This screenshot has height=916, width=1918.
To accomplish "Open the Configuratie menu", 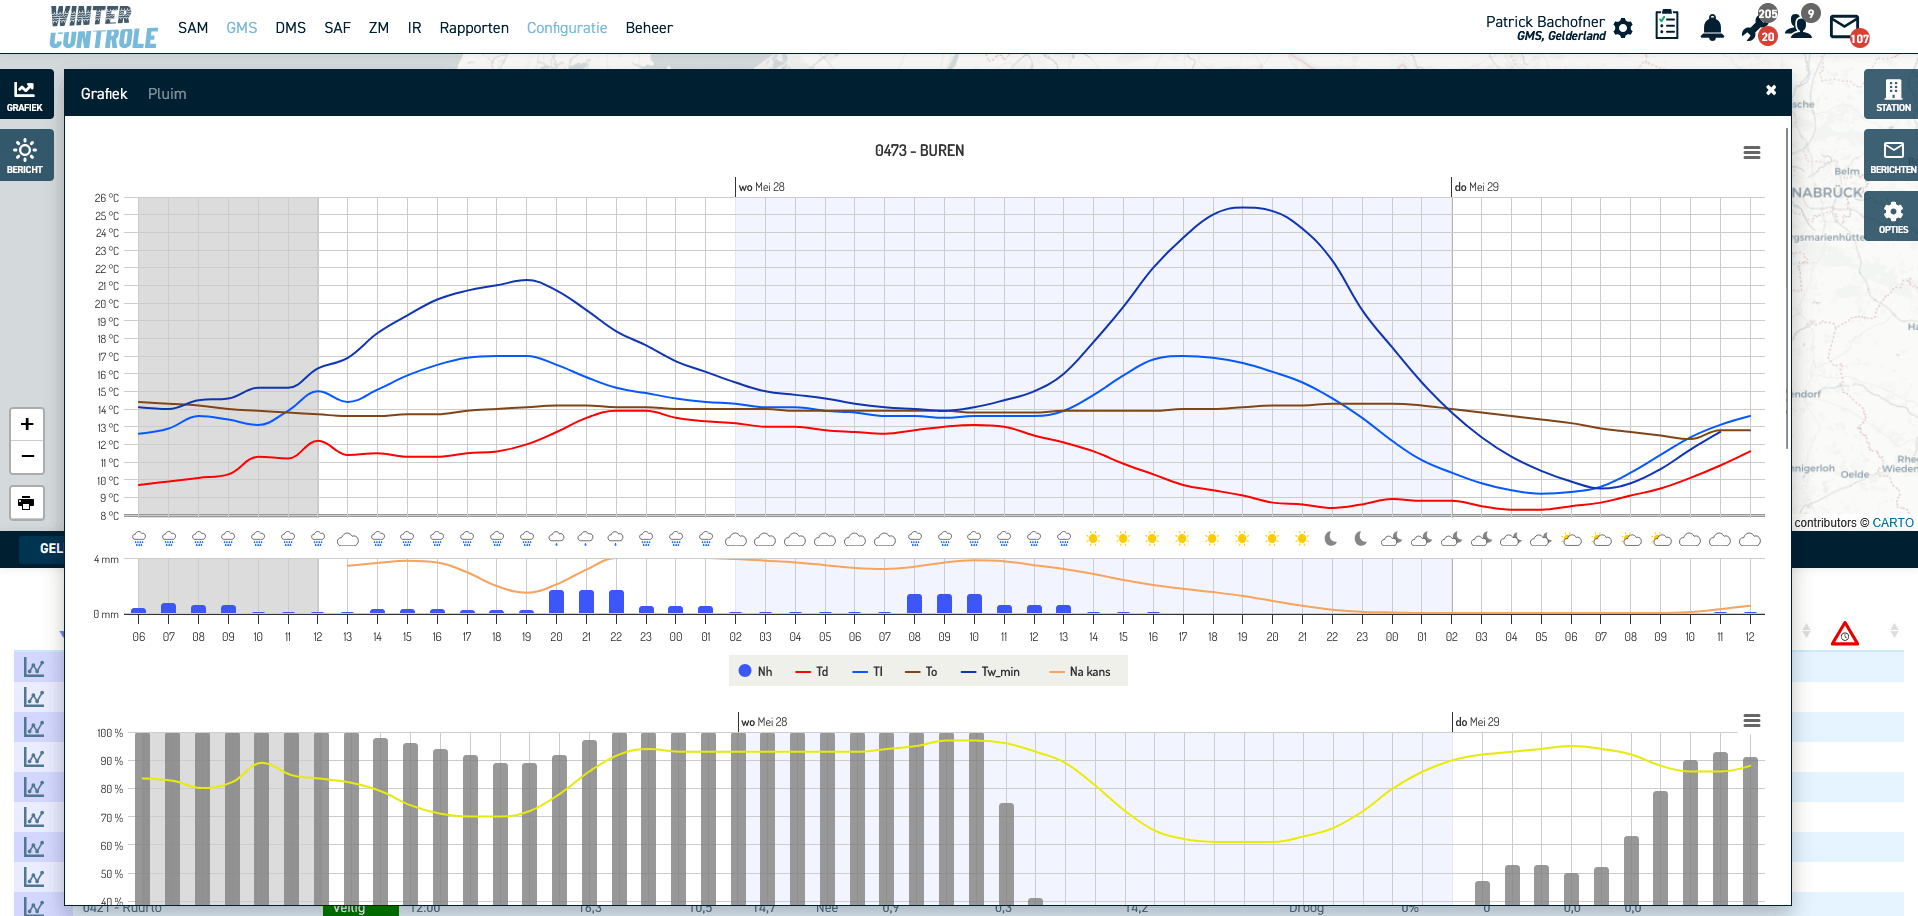I will 567,28.
